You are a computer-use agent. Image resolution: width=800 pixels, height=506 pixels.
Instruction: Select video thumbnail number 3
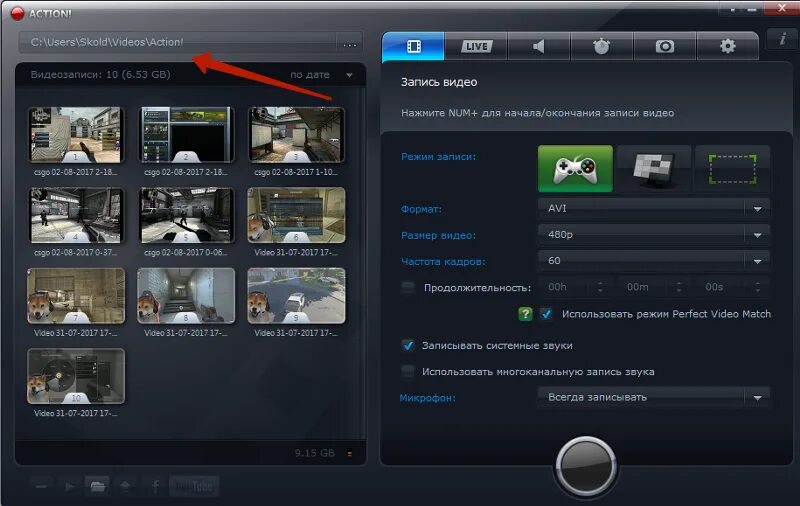296,135
